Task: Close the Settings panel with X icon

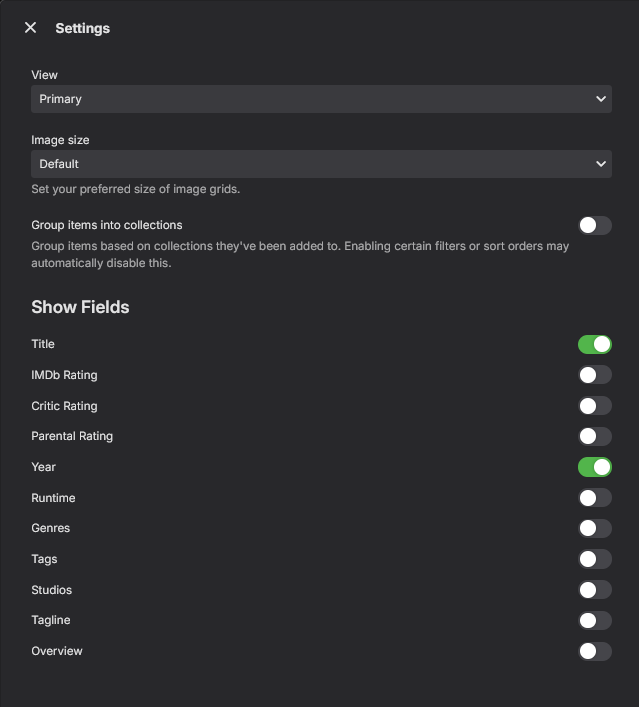Action: point(30,28)
